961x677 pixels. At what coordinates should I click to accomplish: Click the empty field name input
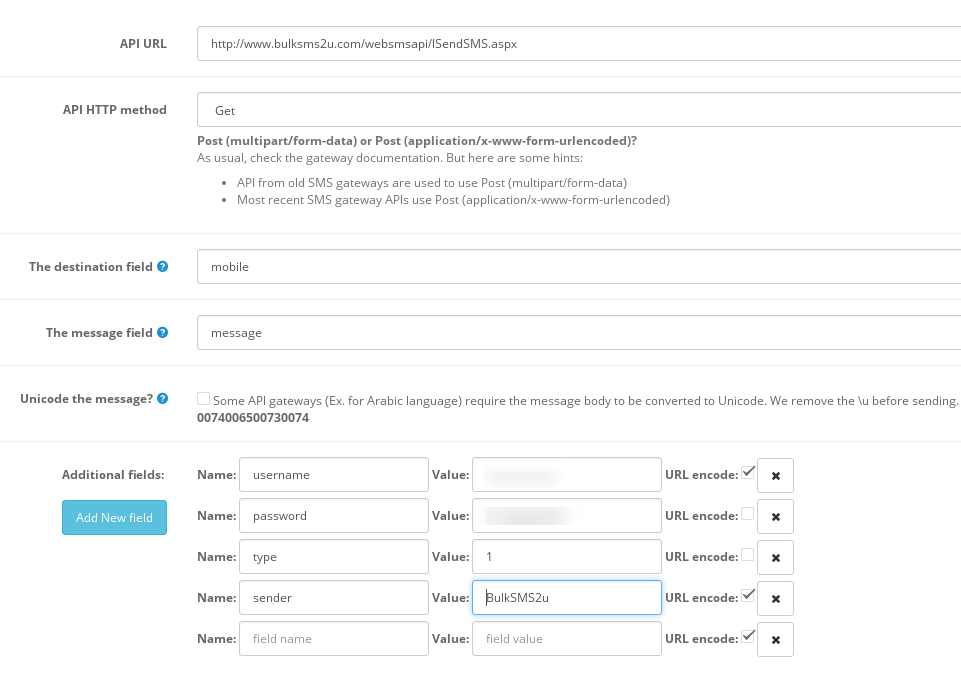pyautogui.click(x=333, y=639)
